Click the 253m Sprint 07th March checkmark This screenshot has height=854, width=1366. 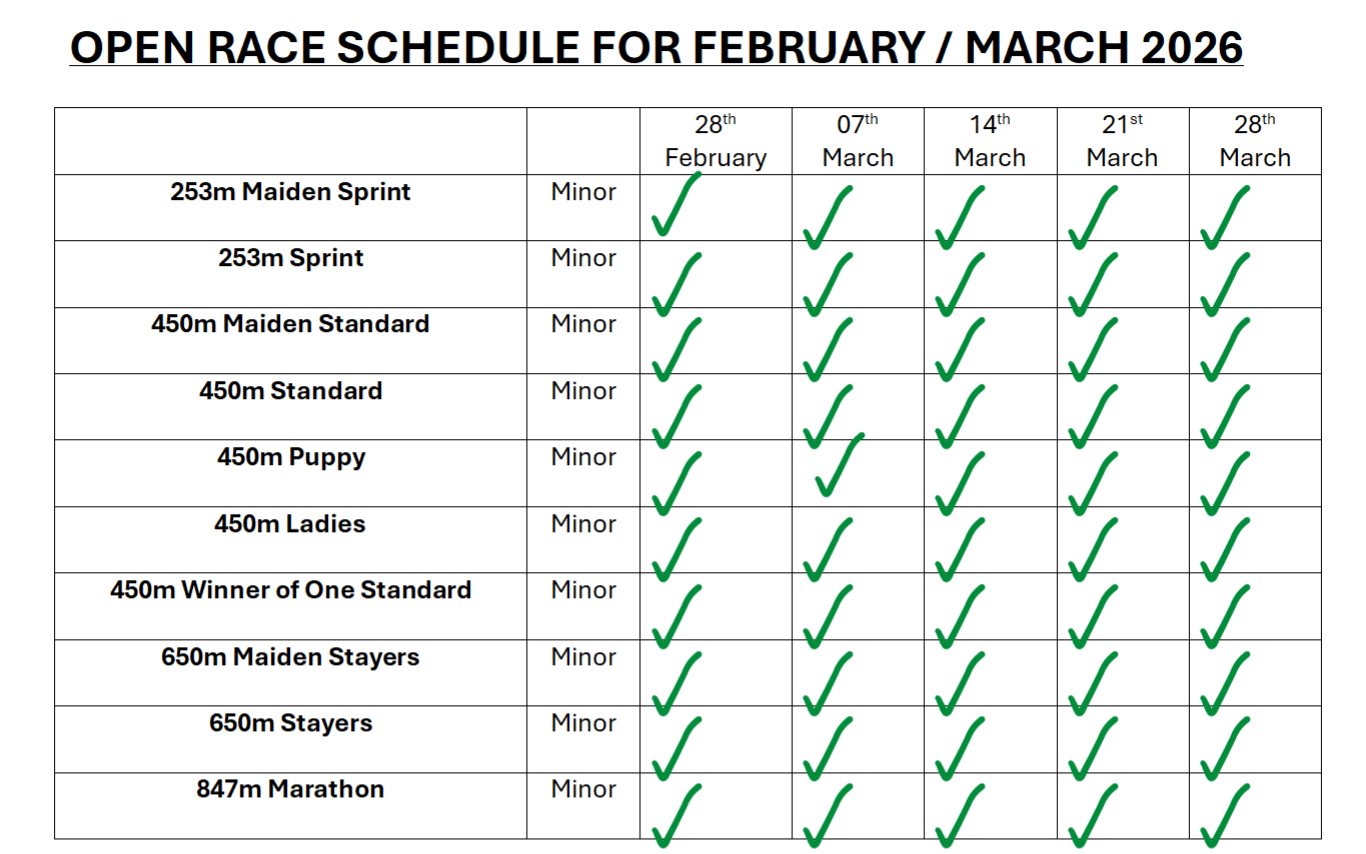point(827,284)
